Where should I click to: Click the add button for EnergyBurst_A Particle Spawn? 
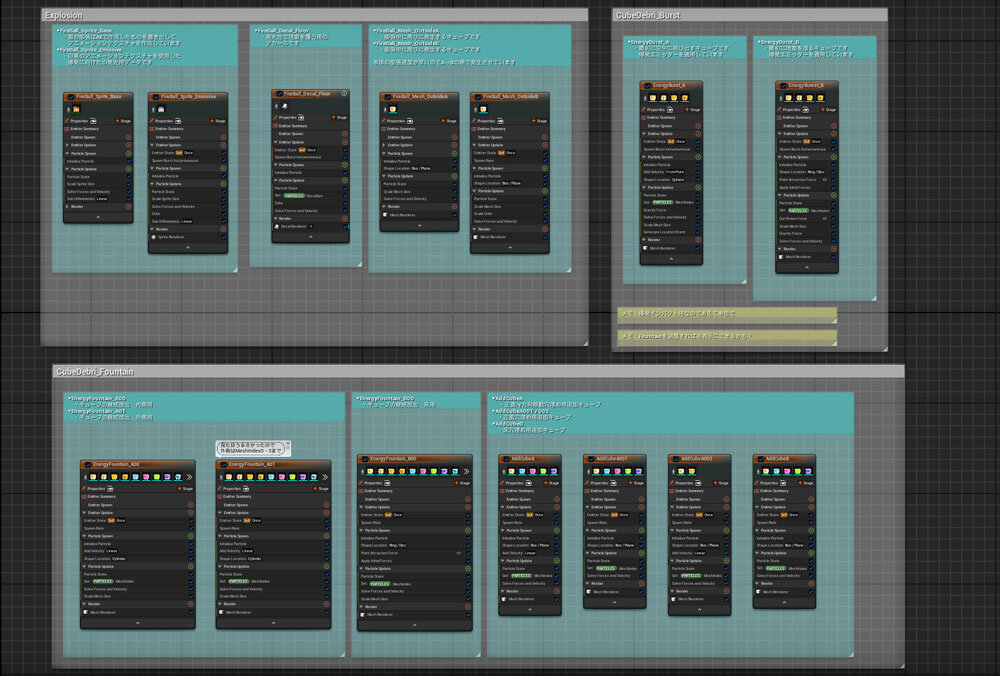[697, 156]
